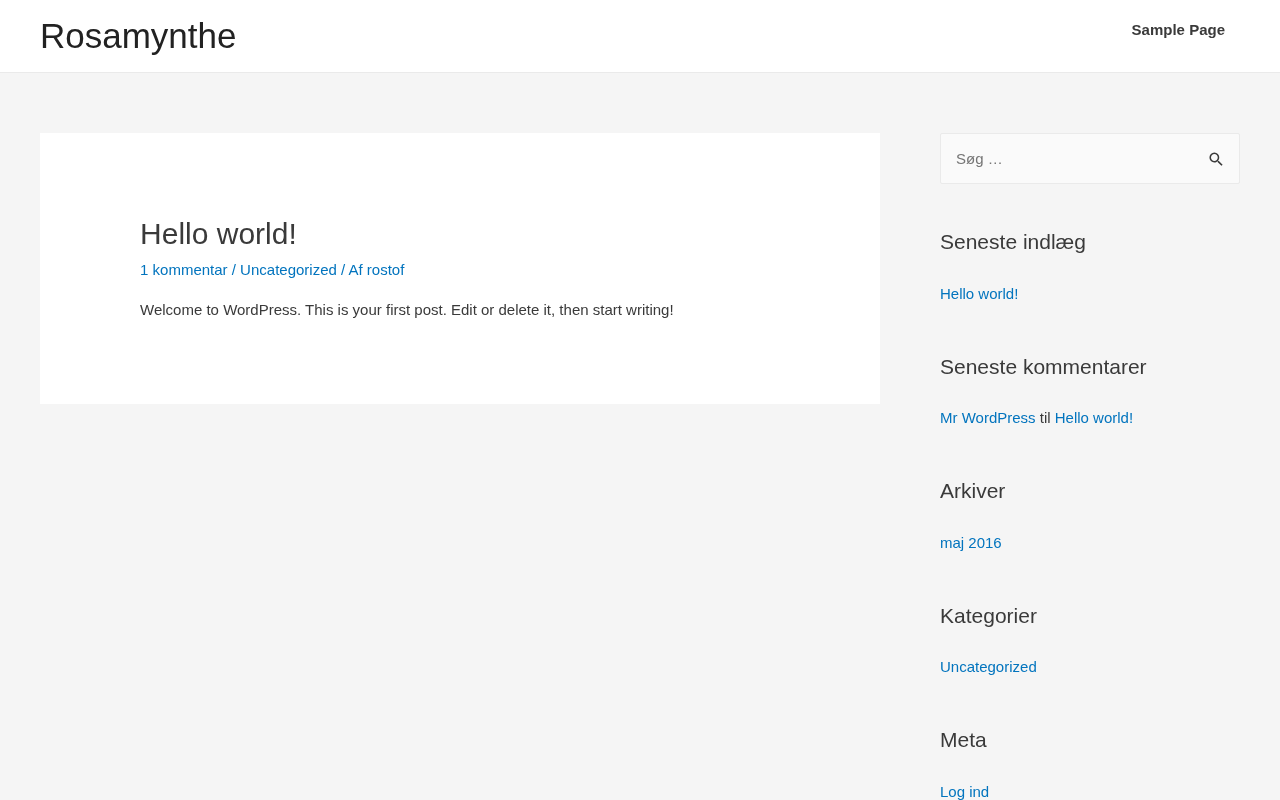This screenshot has height=800, width=1280.
Task: Select the Meta heading
Action: coord(963,740)
